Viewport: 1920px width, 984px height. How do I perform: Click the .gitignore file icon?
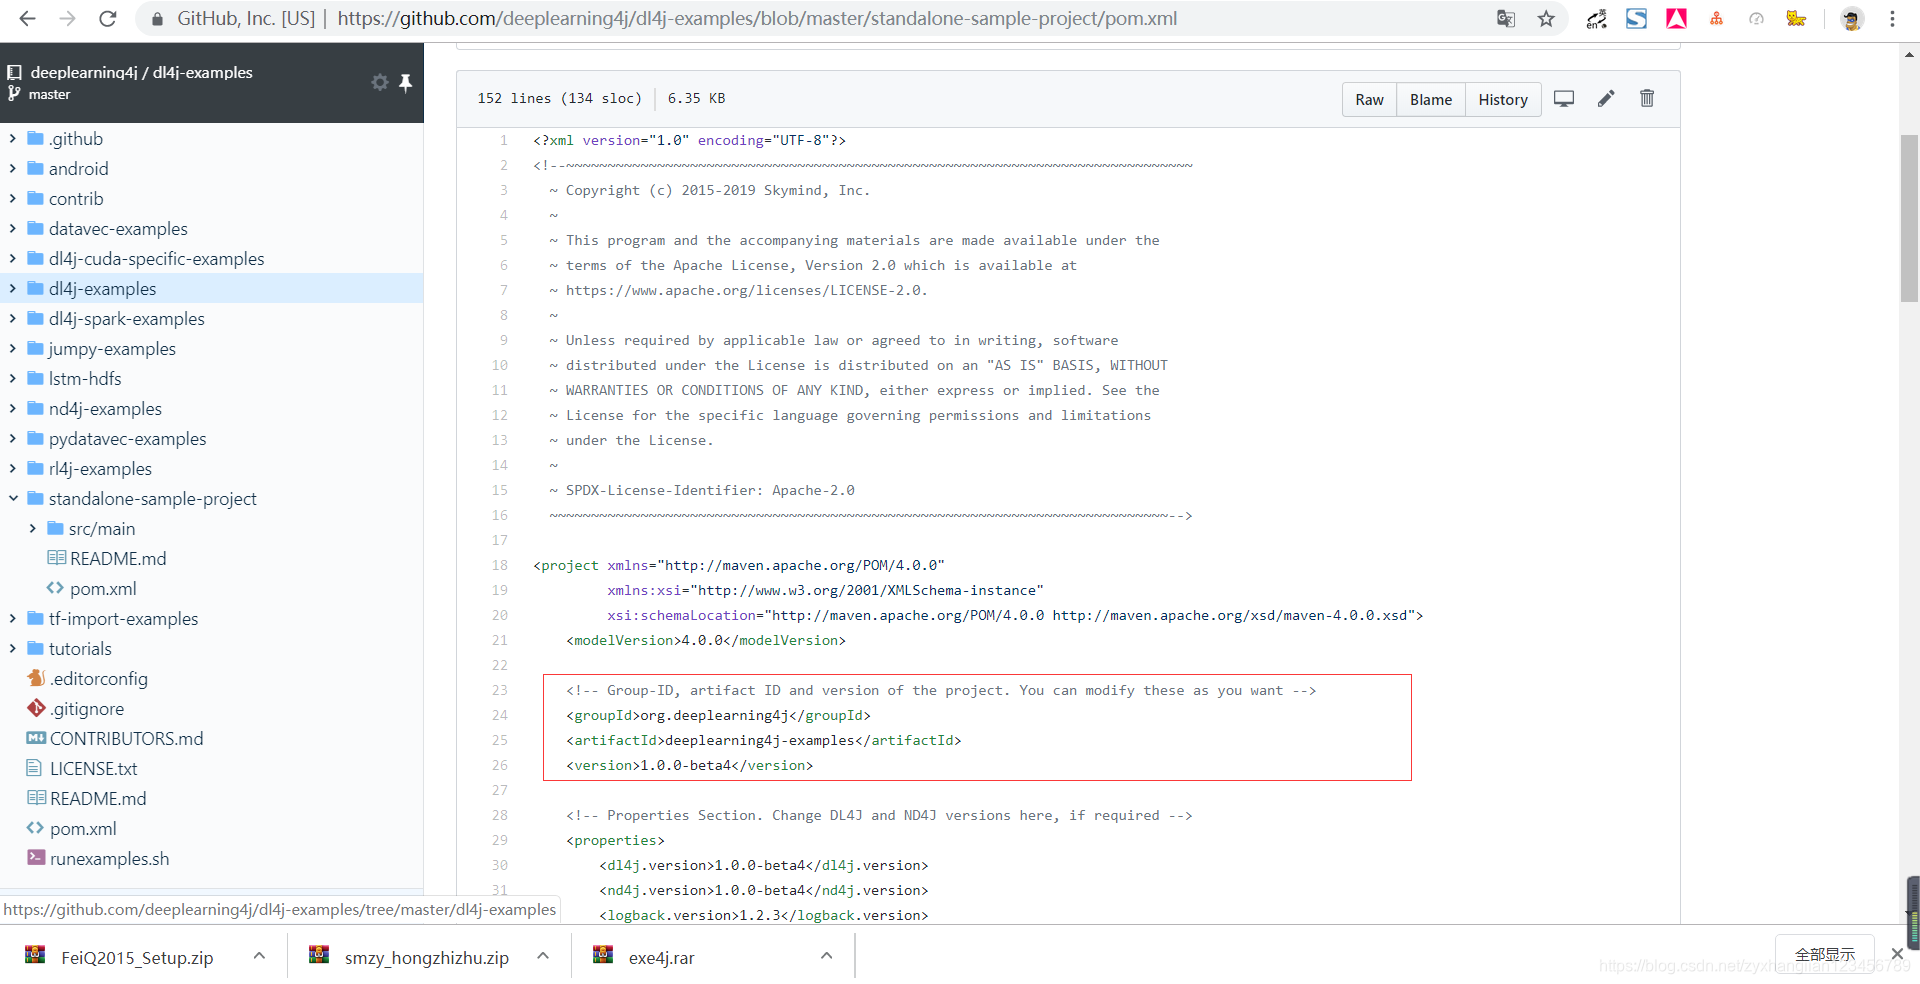tap(36, 708)
